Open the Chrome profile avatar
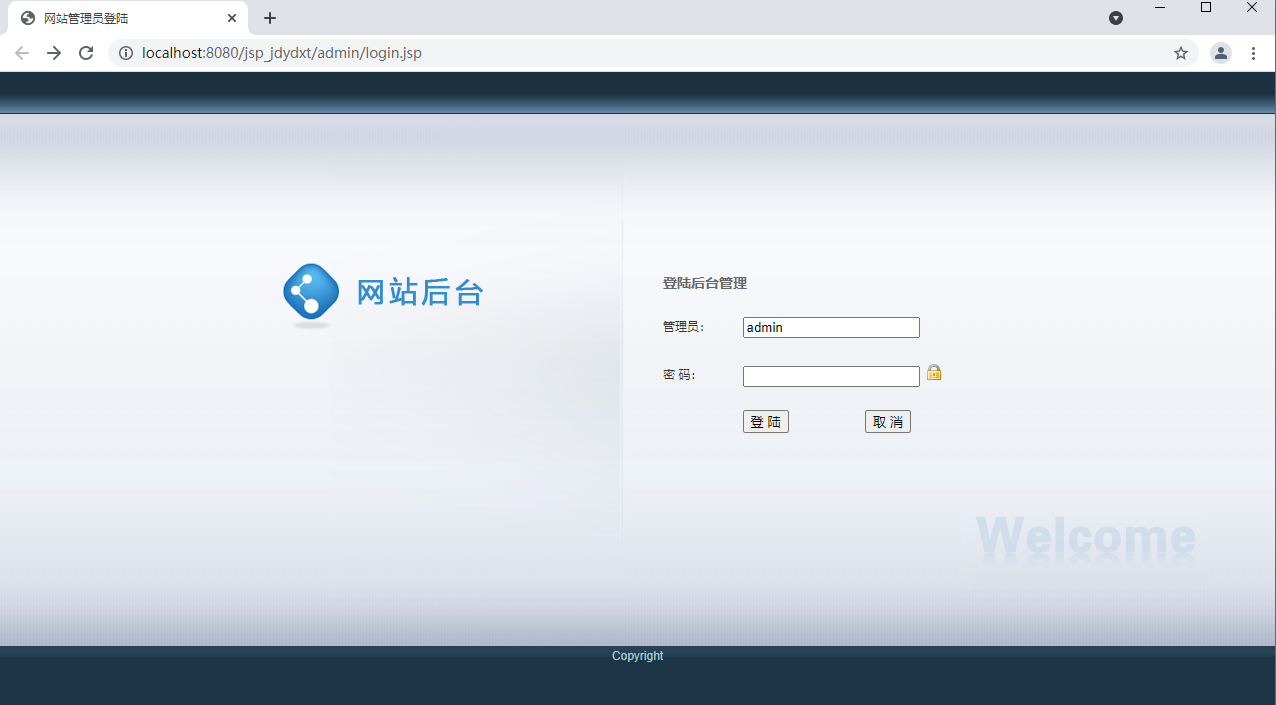 [x=1221, y=53]
